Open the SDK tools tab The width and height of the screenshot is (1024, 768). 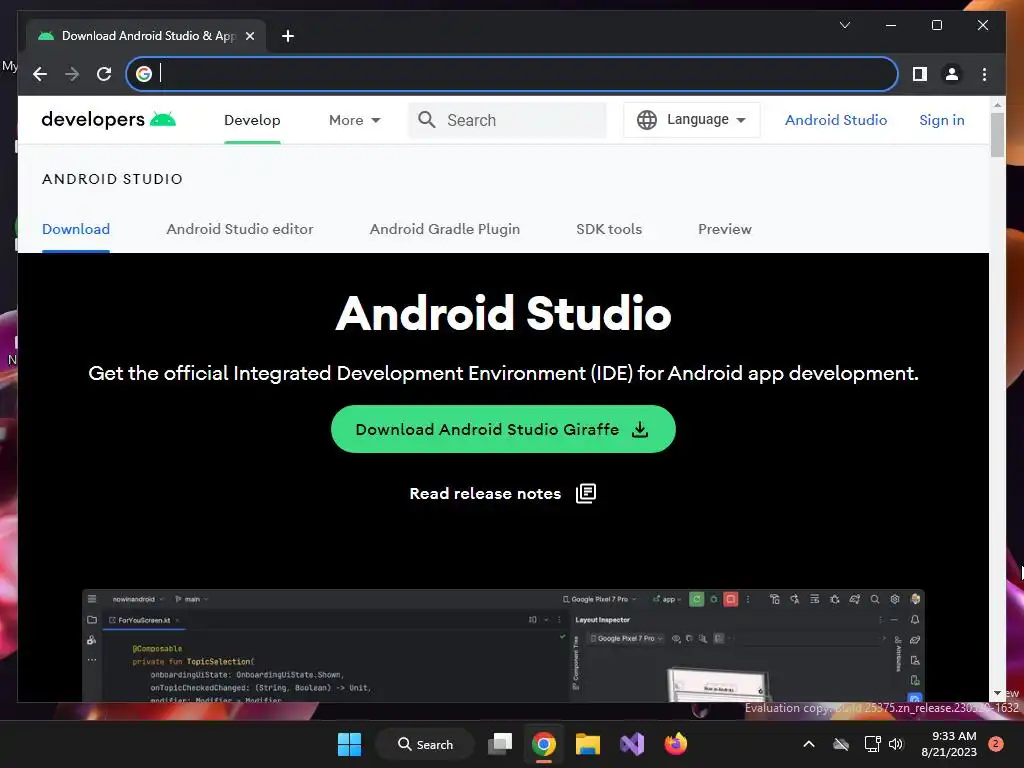pyautogui.click(x=609, y=229)
